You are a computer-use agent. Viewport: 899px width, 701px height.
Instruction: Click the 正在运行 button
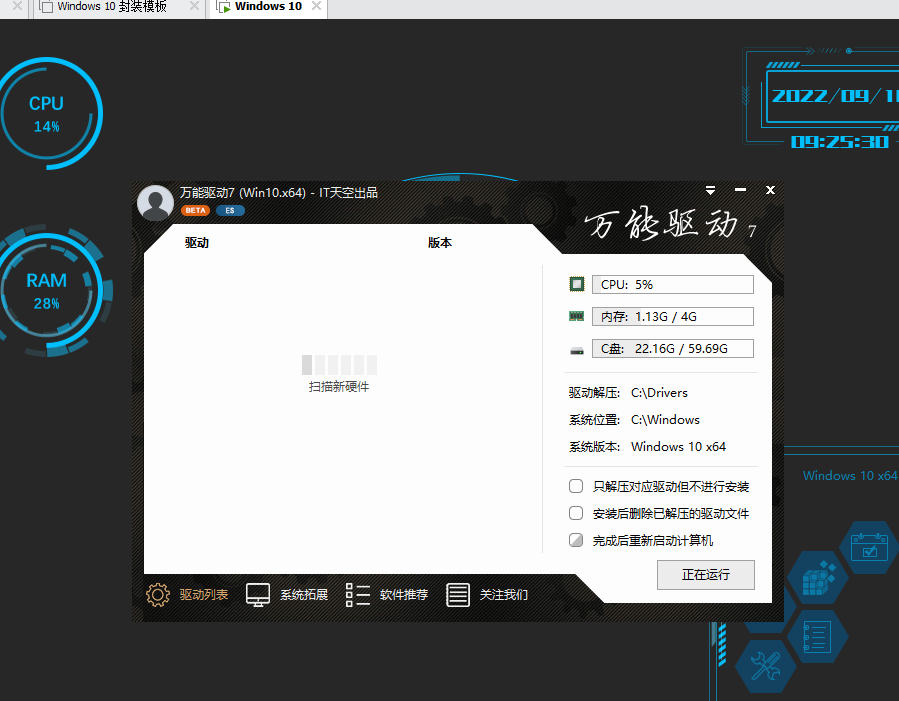click(706, 575)
